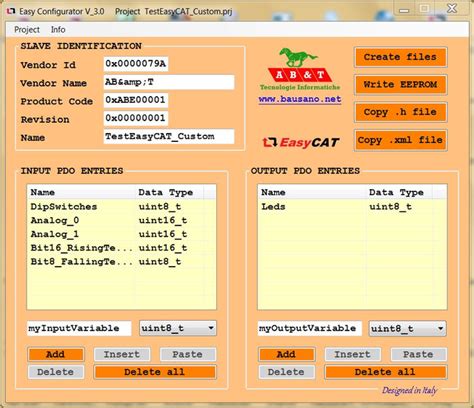Click the Vendor Name input field

click(x=169, y=82)
